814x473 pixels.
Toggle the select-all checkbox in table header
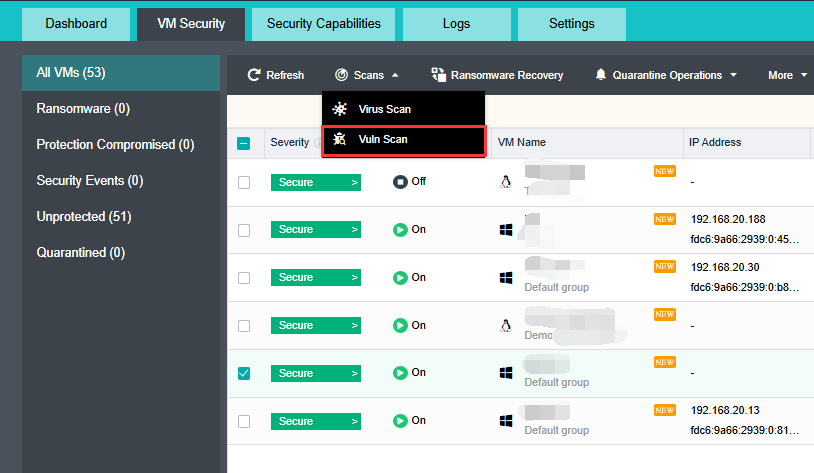pos(244,143)
